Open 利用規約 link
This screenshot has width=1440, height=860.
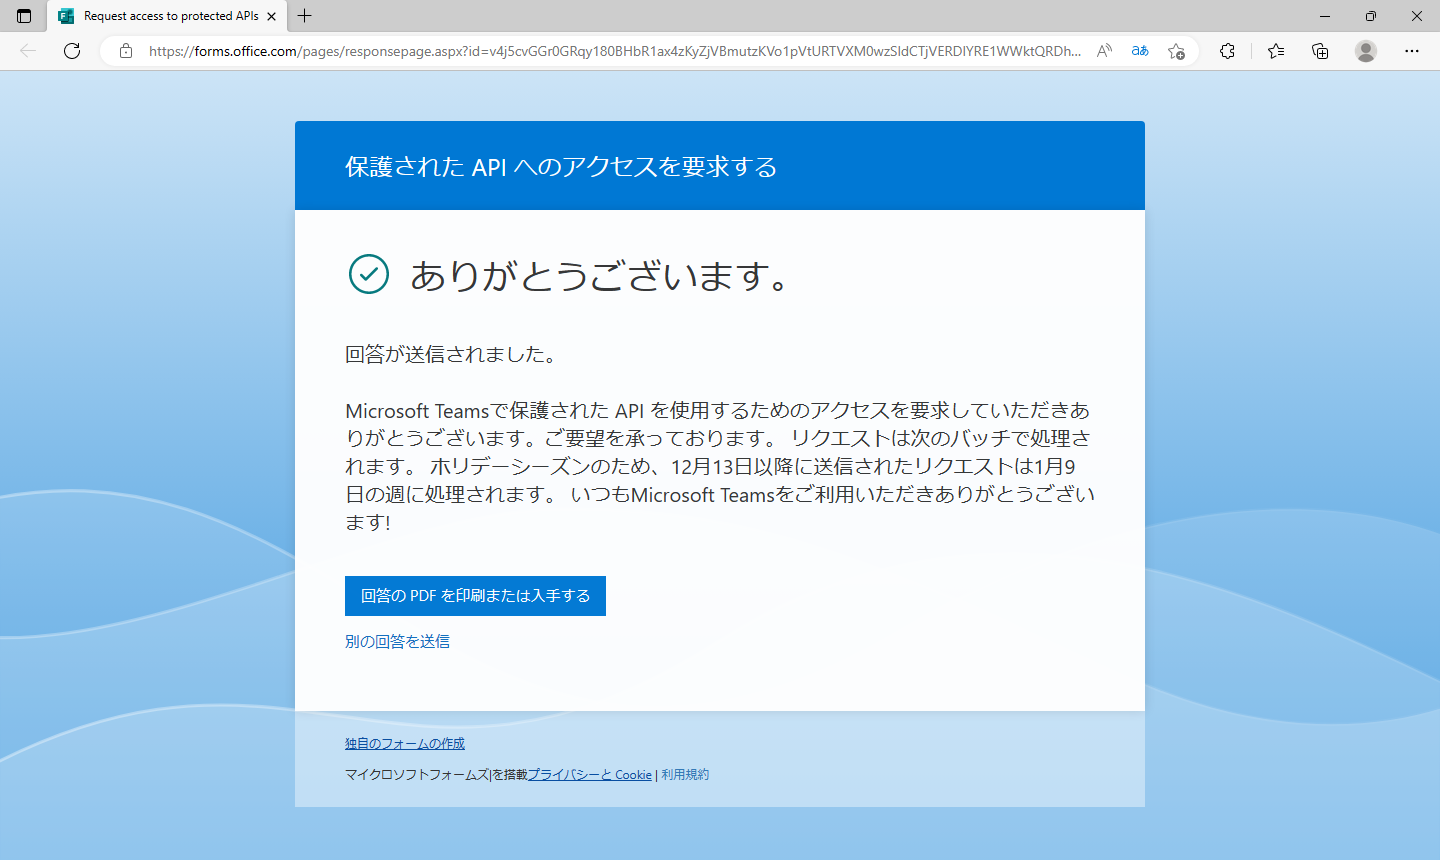[x=685, y=775]
